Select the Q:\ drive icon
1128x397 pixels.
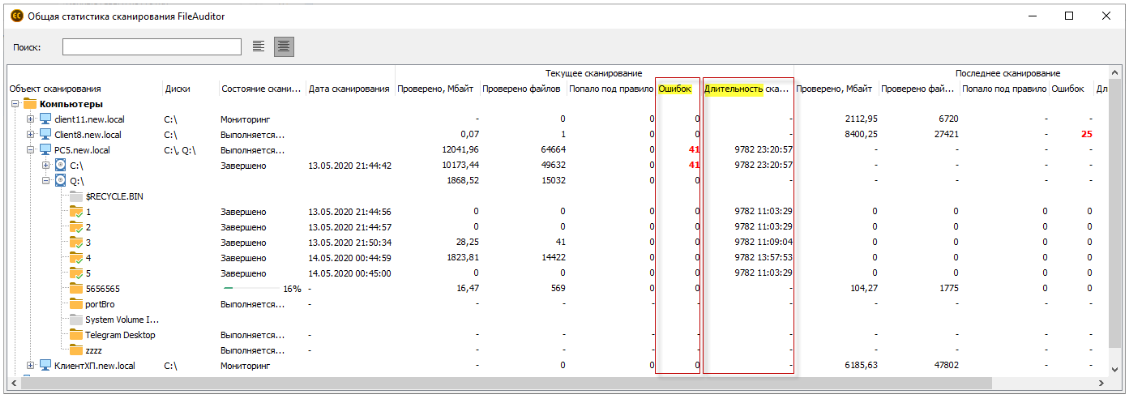(x=61, y=181)
